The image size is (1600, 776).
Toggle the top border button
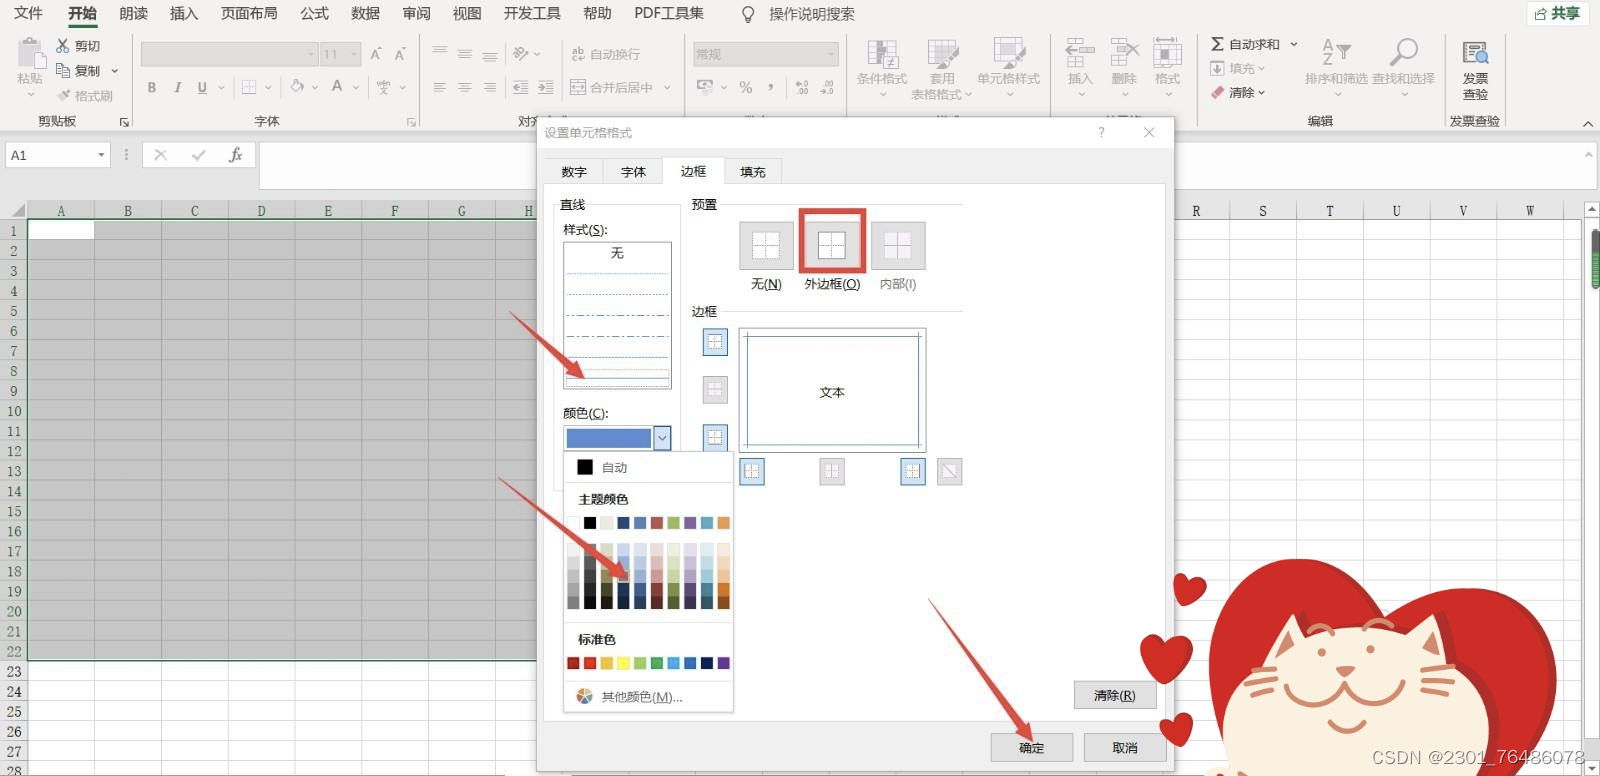coord(715,343)
